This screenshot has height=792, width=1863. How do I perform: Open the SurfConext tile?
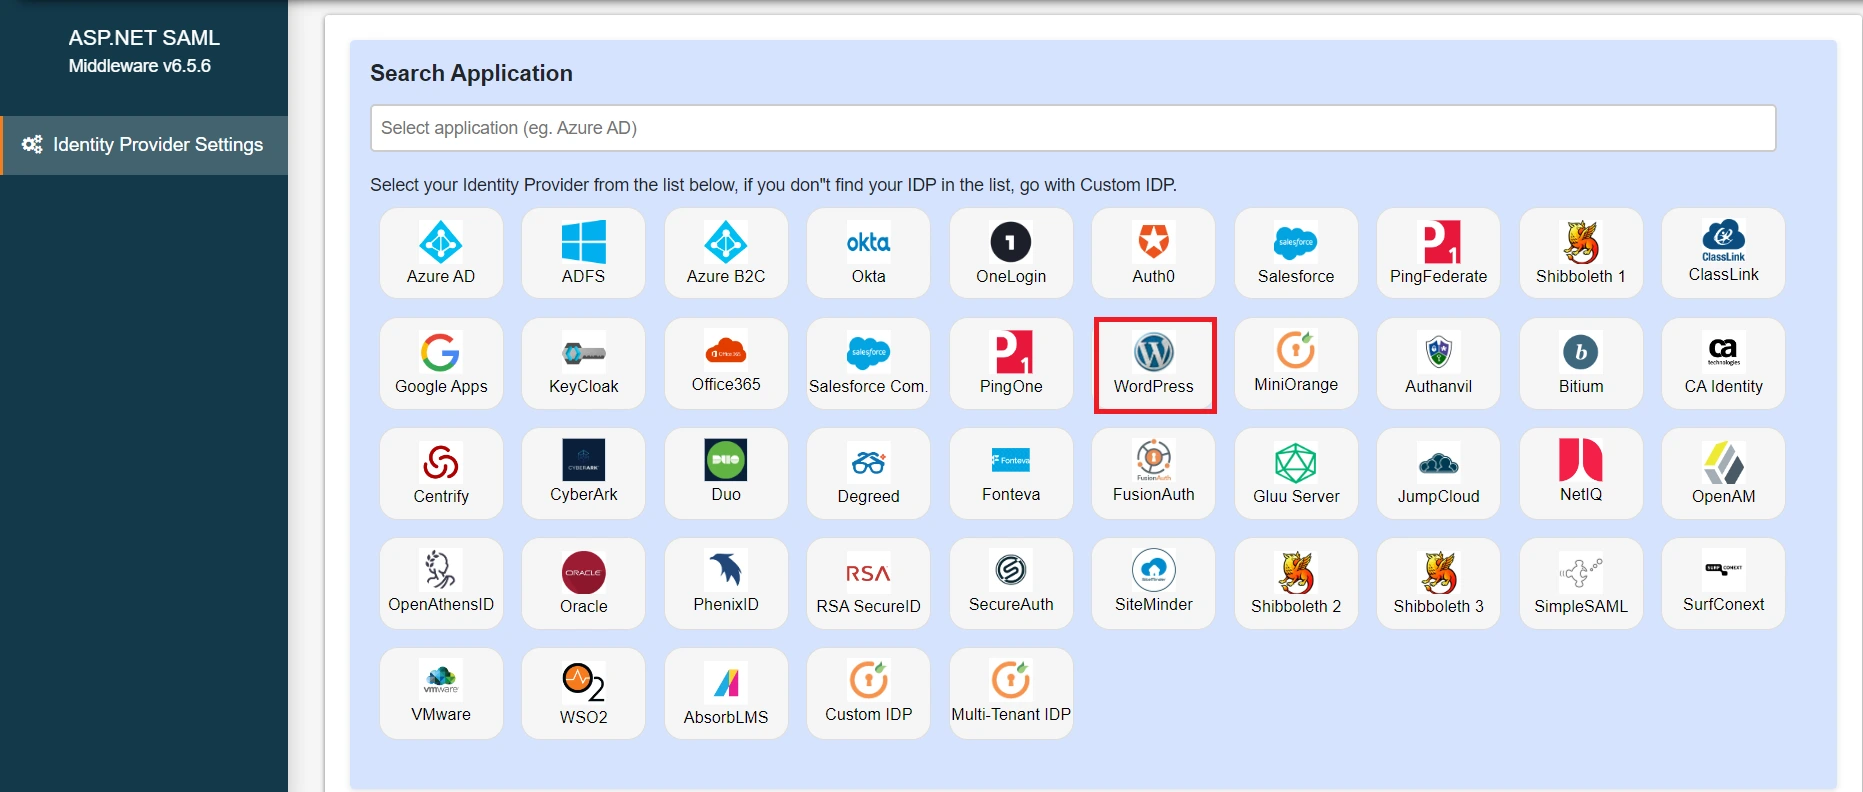coord(1723,583)
